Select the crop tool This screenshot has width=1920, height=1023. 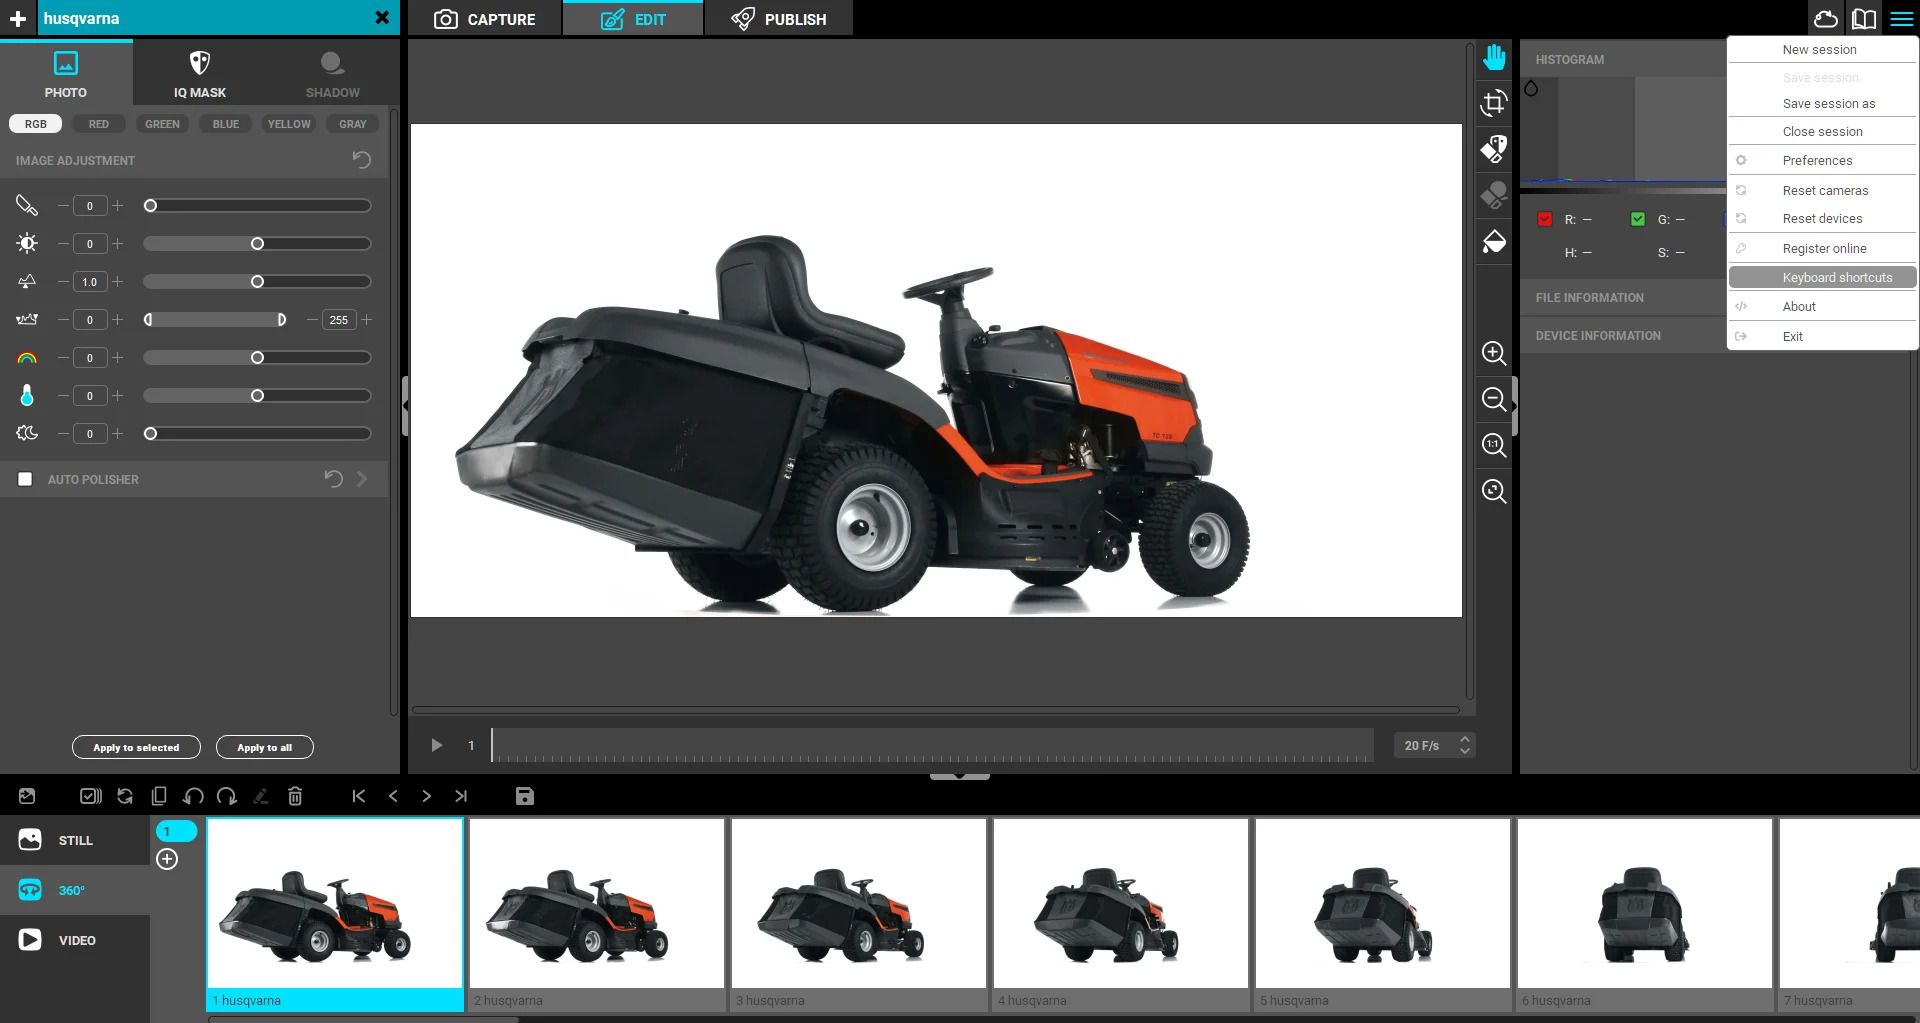click(x=1494, y=103)
